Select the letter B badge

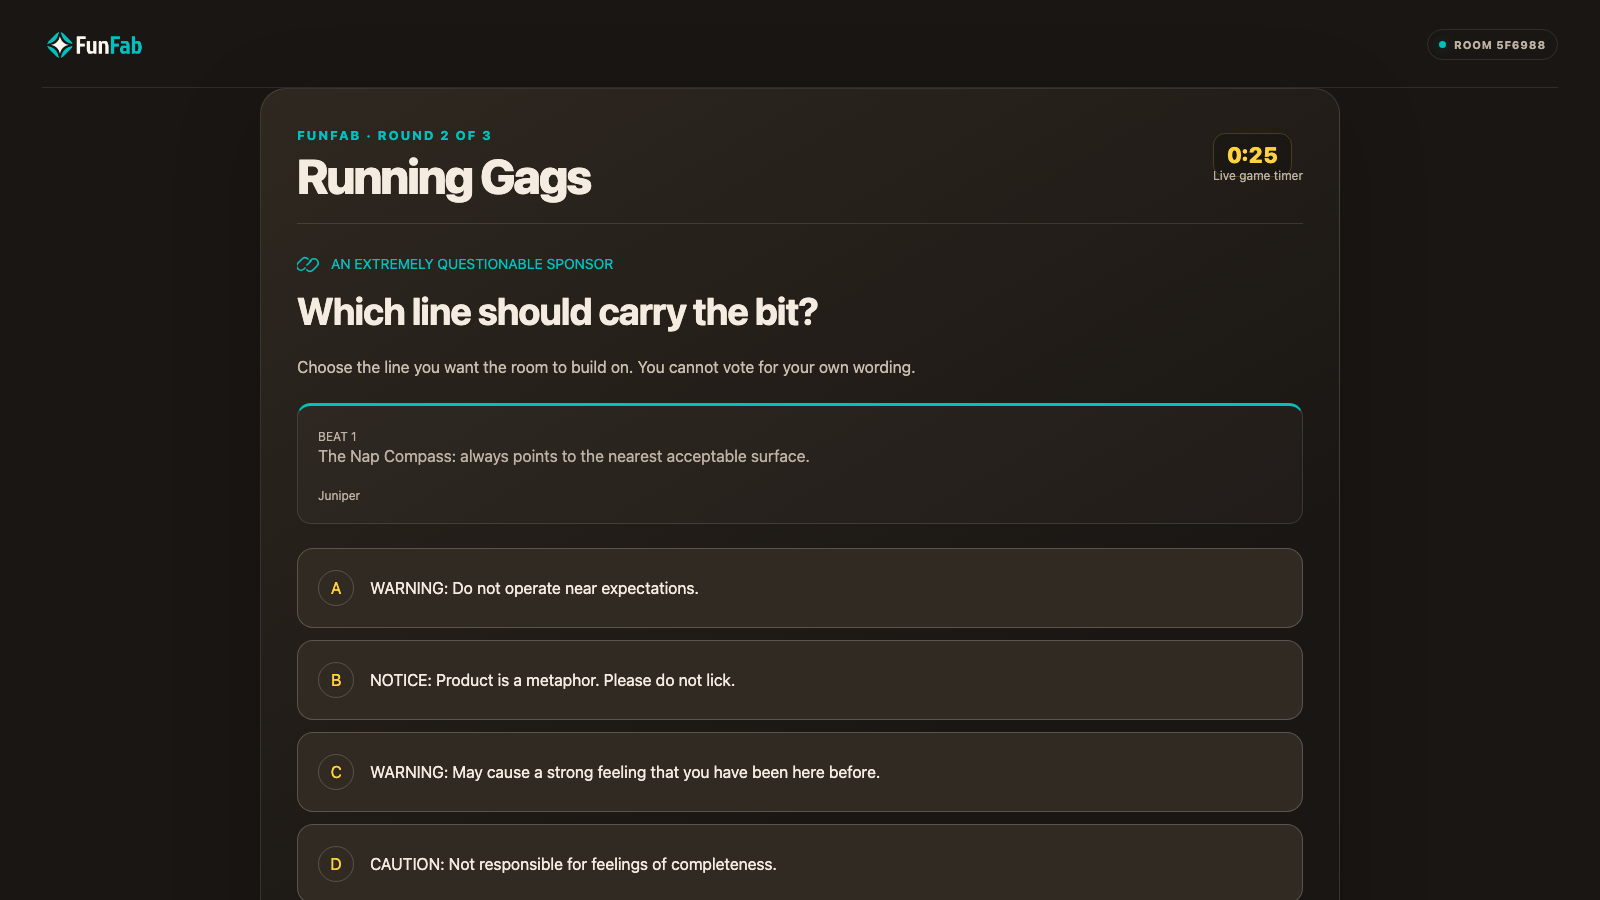click(x=336, y=680)
